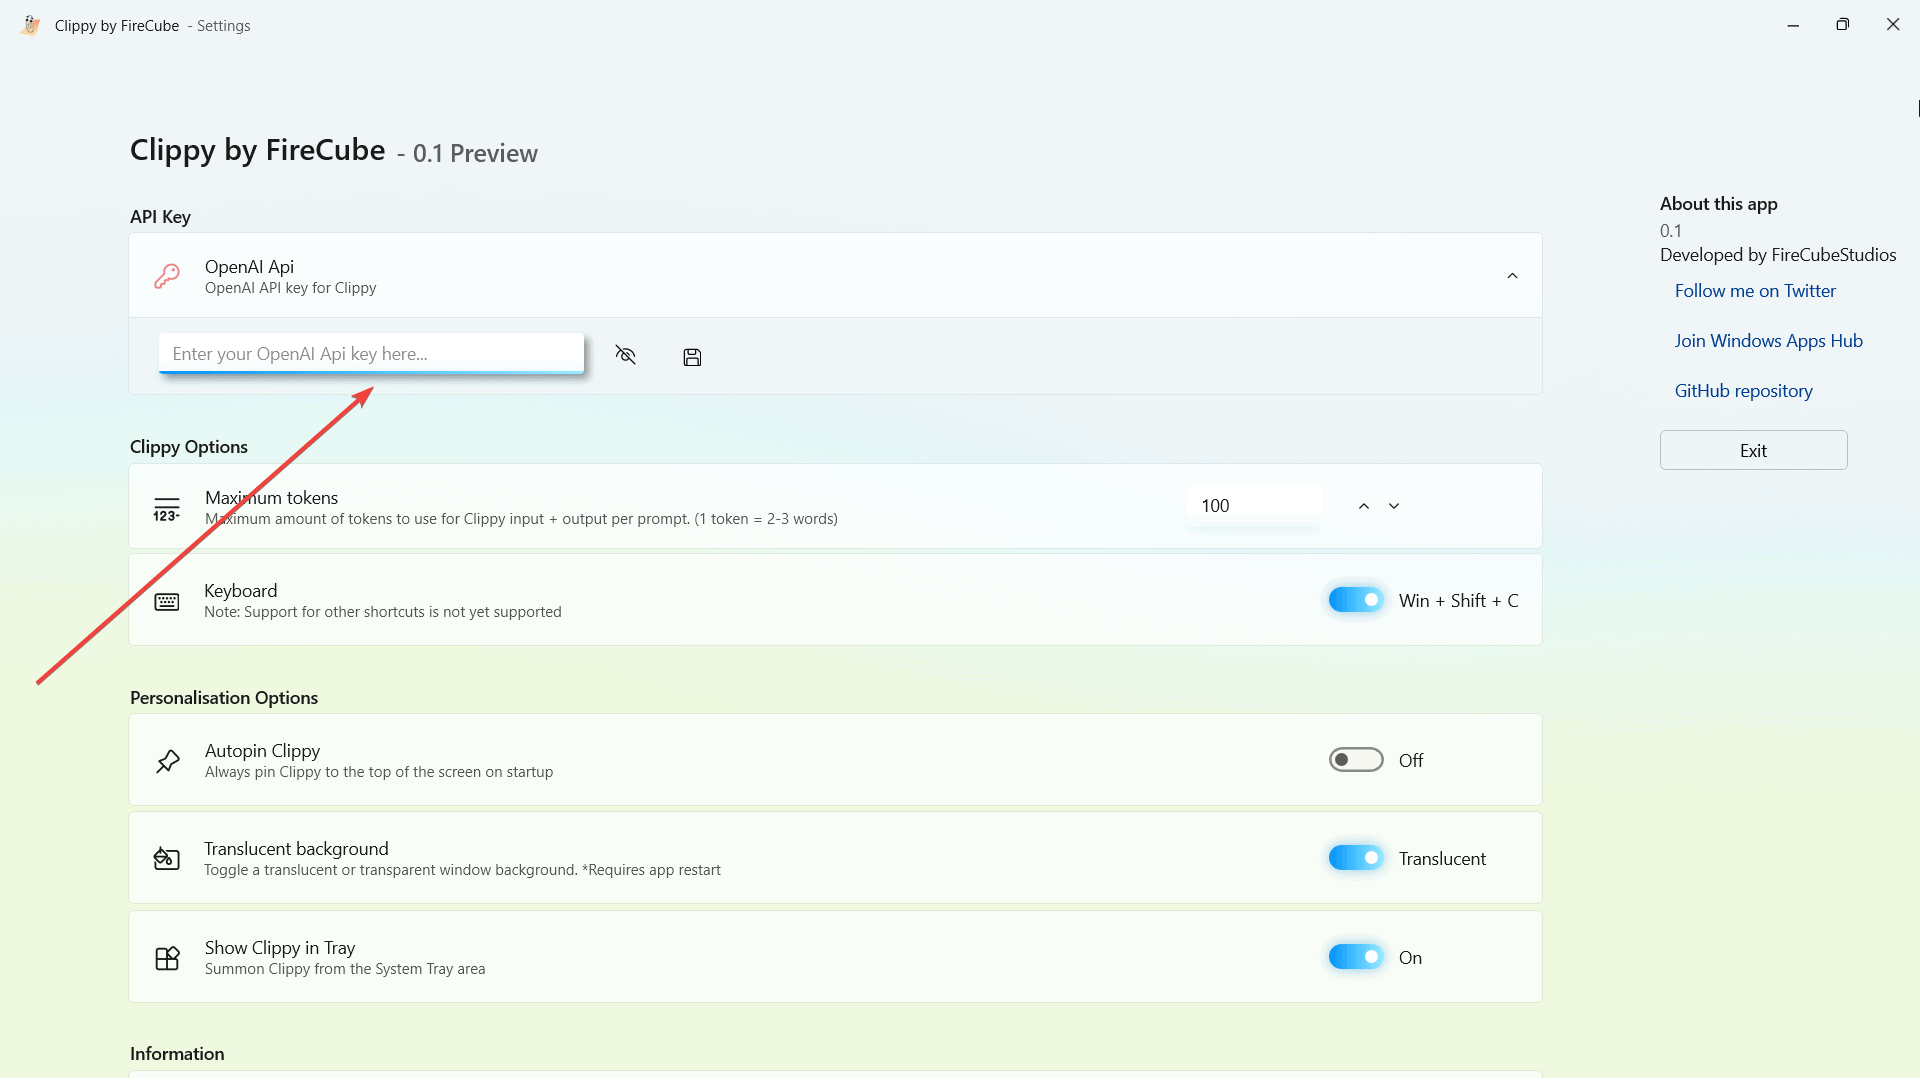Open the GitHub repository link
Image resolution: width=1920 pixels, height=1080 pixels.
1743,391
